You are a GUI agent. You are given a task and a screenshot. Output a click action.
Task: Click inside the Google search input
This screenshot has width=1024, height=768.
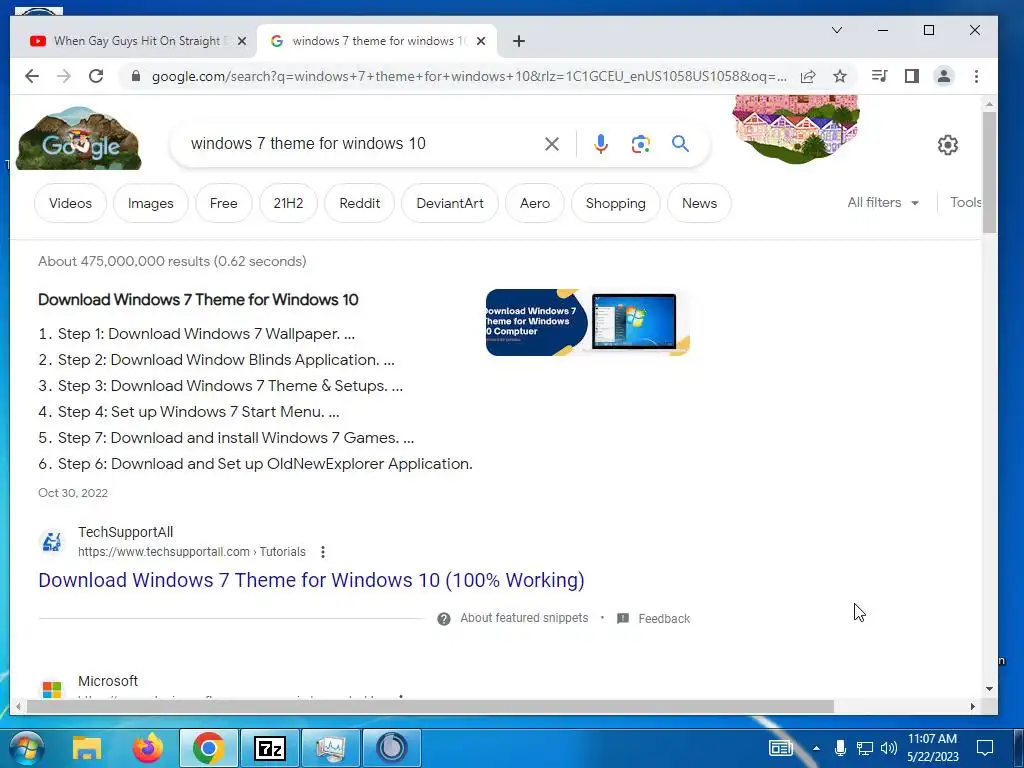[x=359, y=144]
